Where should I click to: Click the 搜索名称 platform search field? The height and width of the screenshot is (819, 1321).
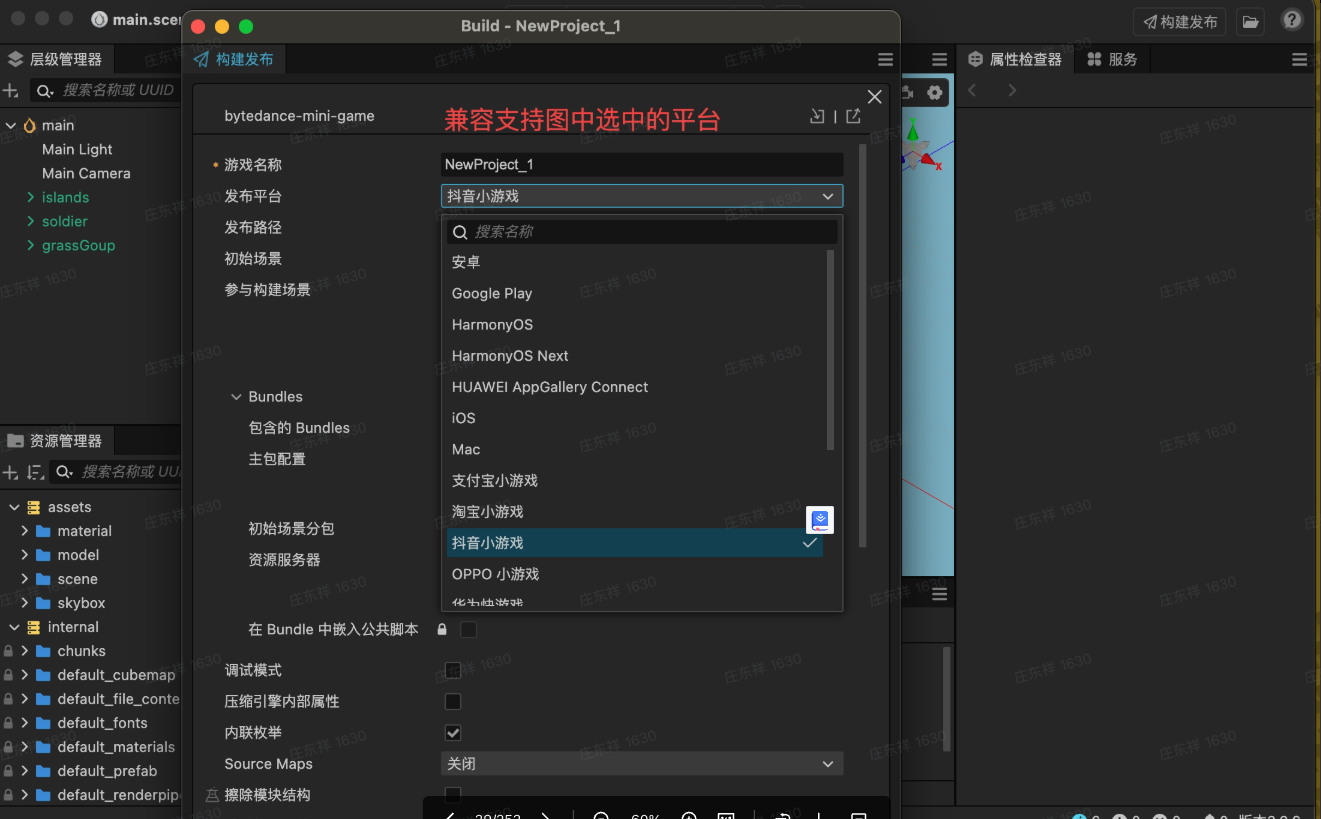point(650,232)
